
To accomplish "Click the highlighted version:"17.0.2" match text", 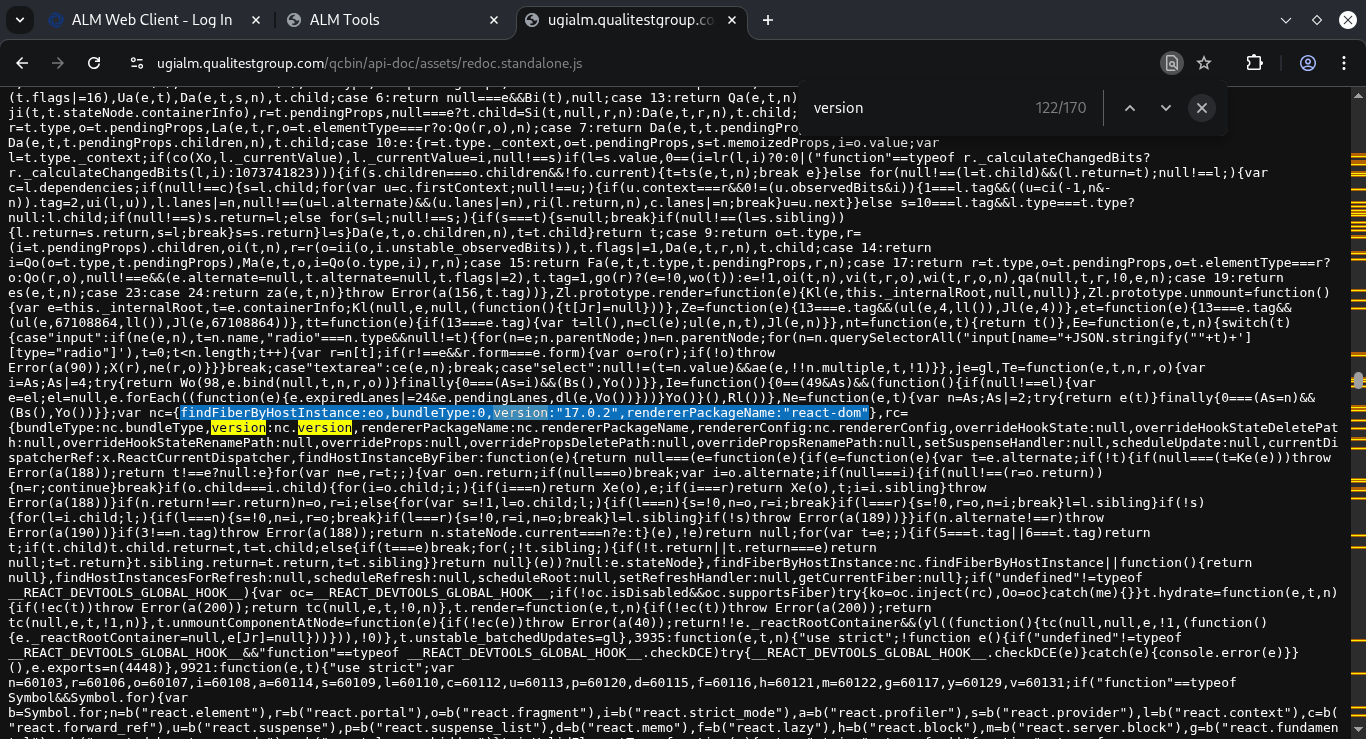I will [560, 413].
